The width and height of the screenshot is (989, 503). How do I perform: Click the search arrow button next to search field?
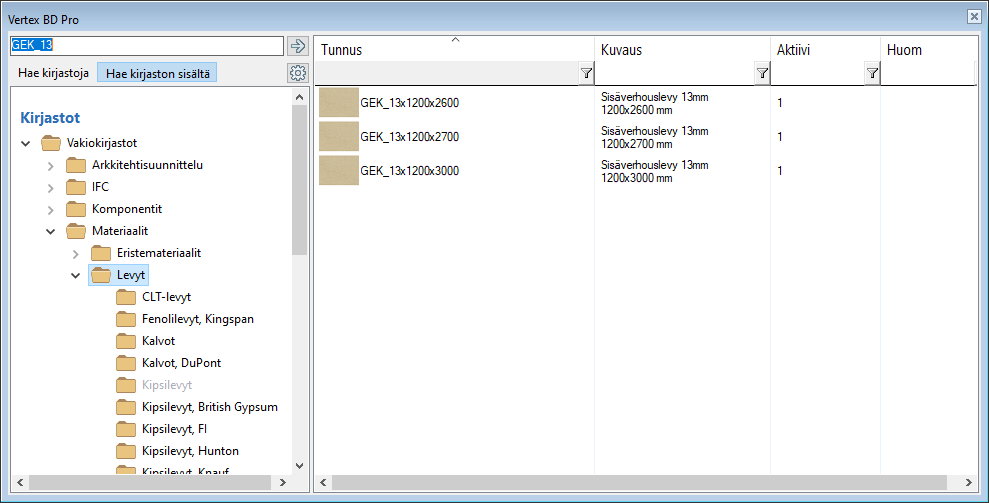point(297,46)
